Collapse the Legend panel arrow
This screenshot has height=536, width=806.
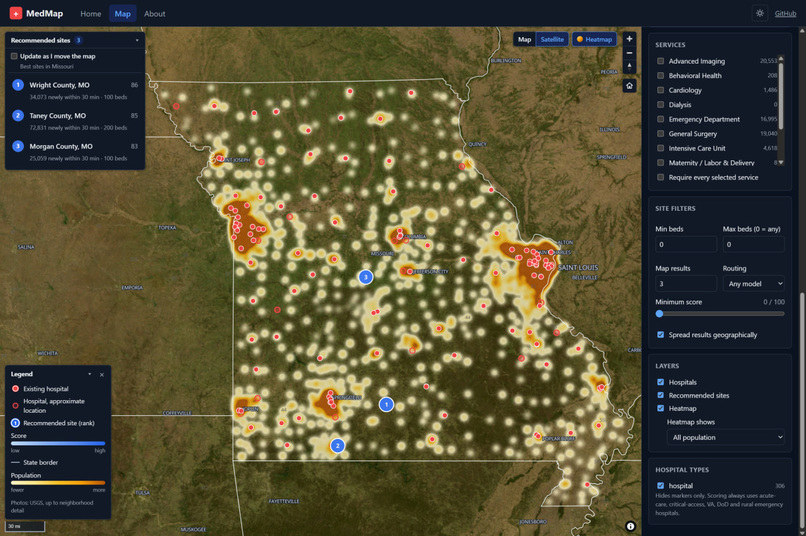click(89, 374)
